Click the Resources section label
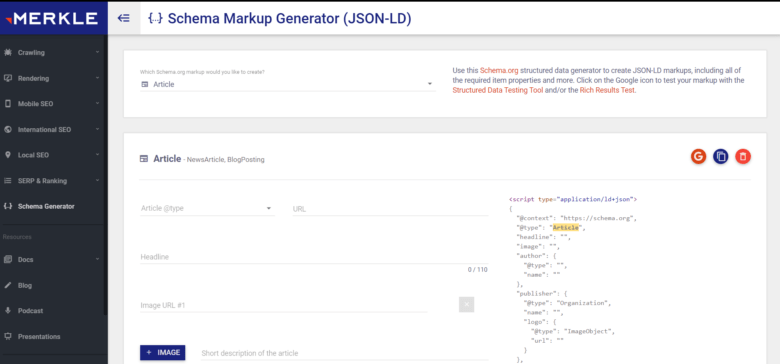This screenshot has width=780, height=364. [17, 237]
